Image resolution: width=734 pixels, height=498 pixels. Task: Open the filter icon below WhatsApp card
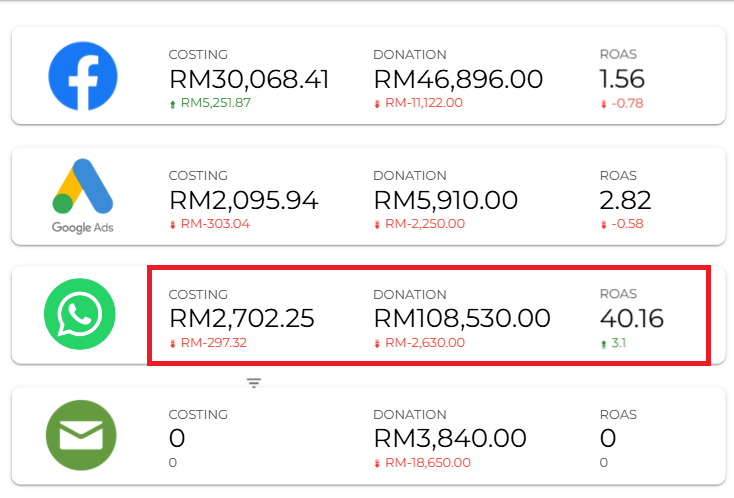click(254, 383)
